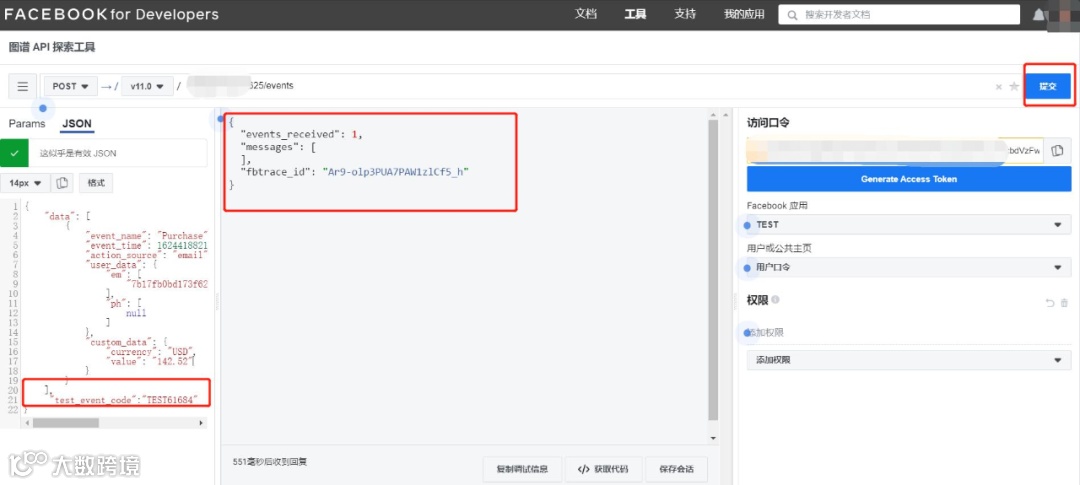
Task: Click the access token field
Action: (895, 150)
